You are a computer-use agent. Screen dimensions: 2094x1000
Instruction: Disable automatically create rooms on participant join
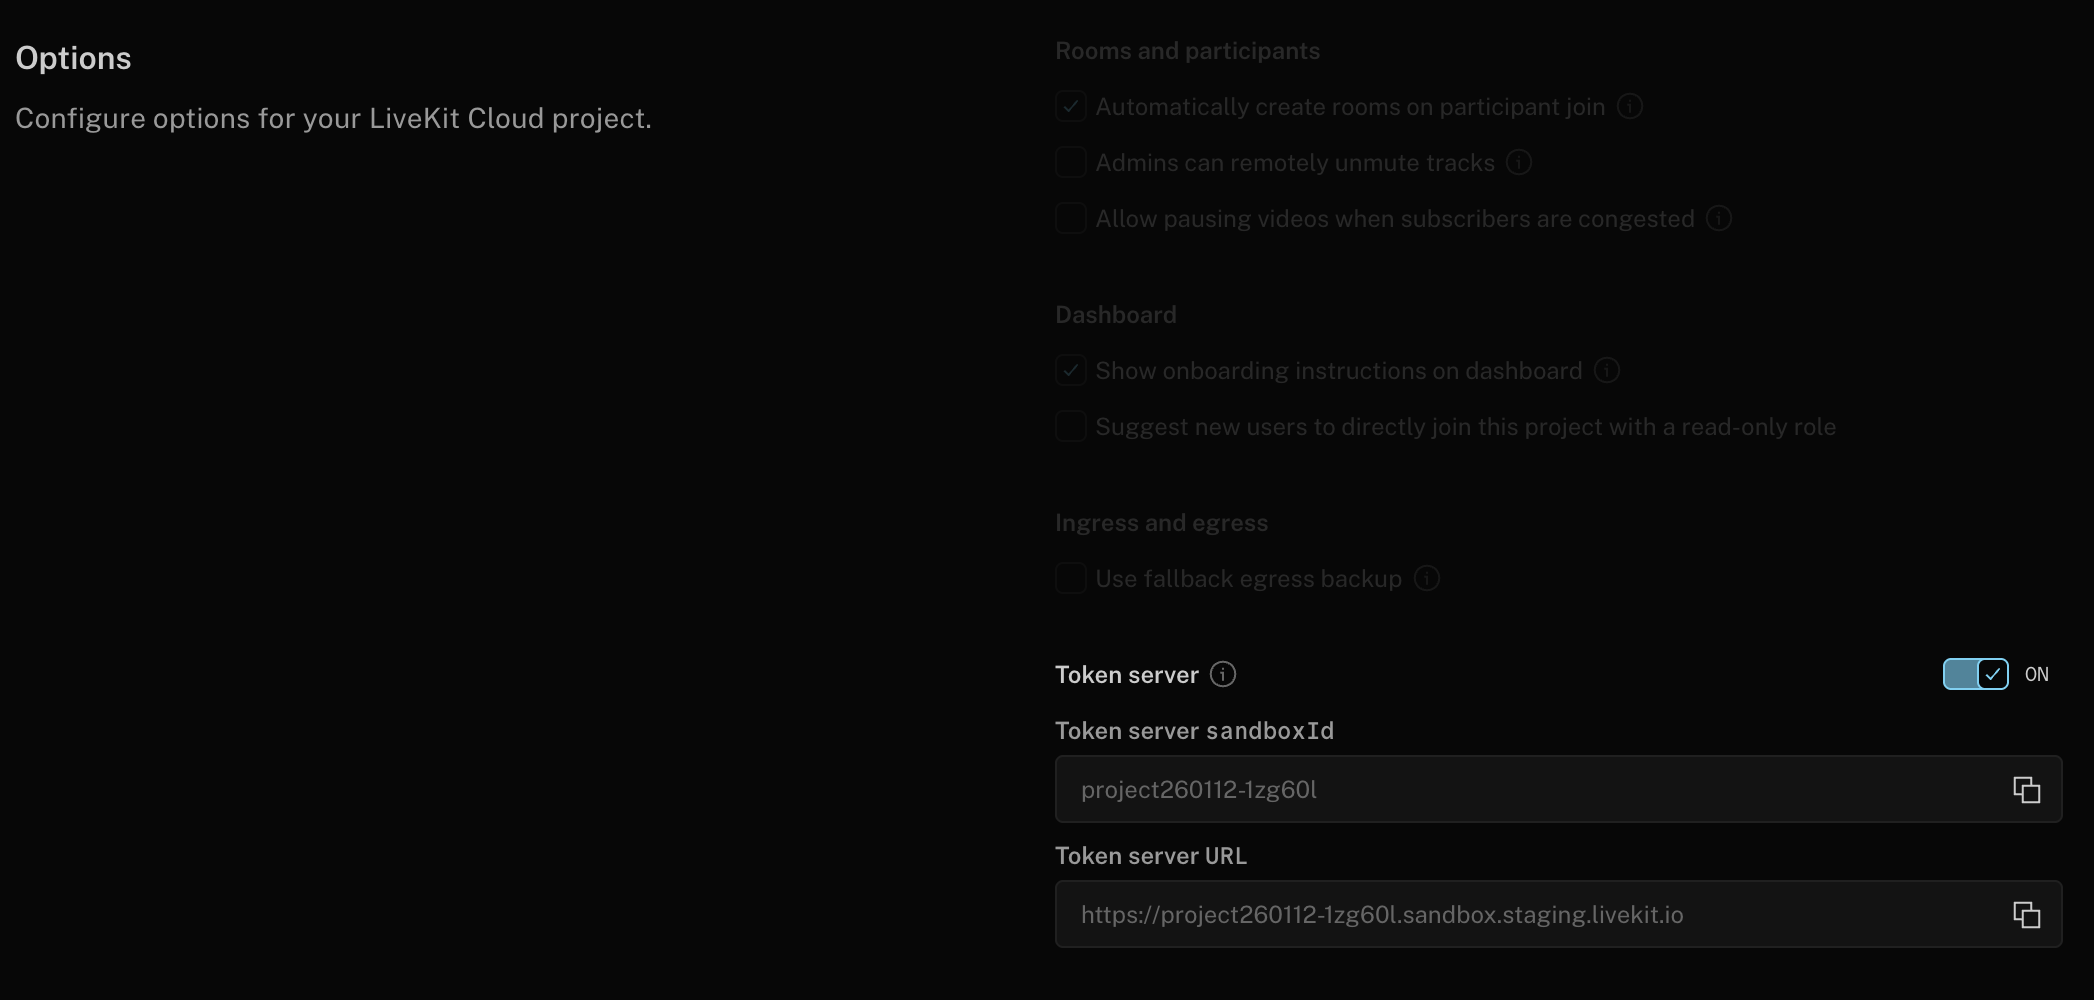(1070, 106)
